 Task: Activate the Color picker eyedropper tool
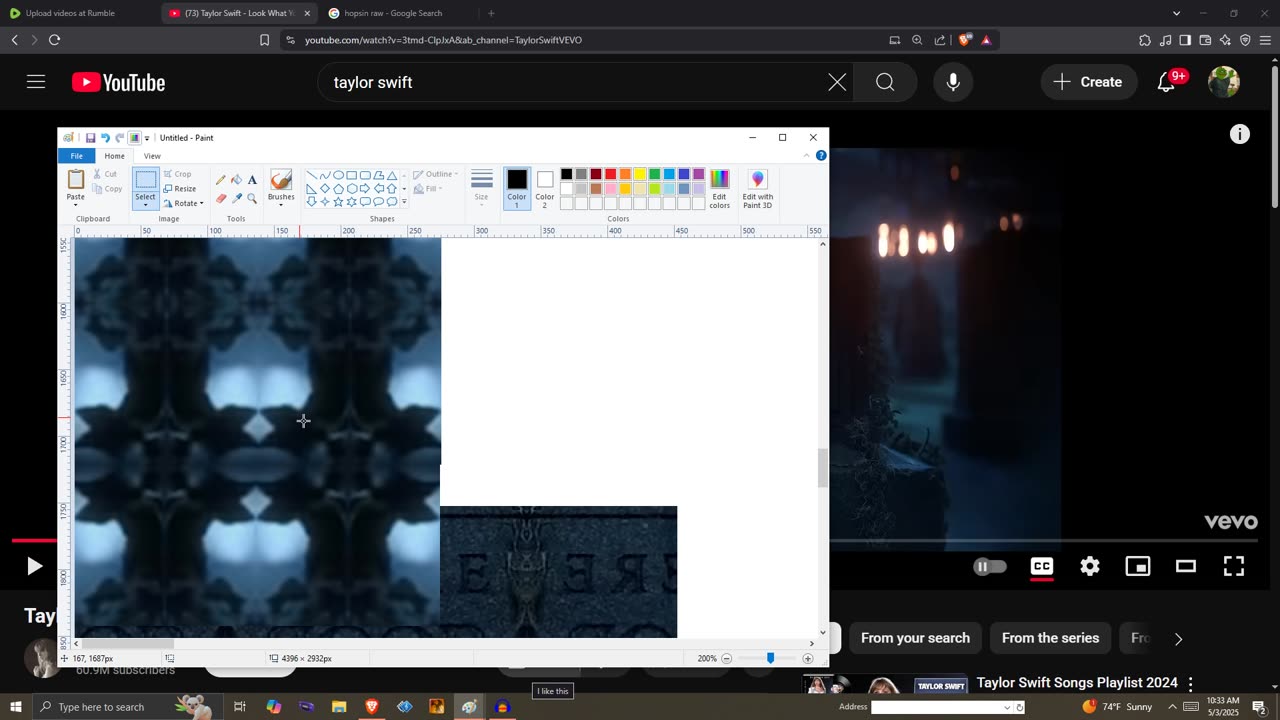(x=236, y=198)
